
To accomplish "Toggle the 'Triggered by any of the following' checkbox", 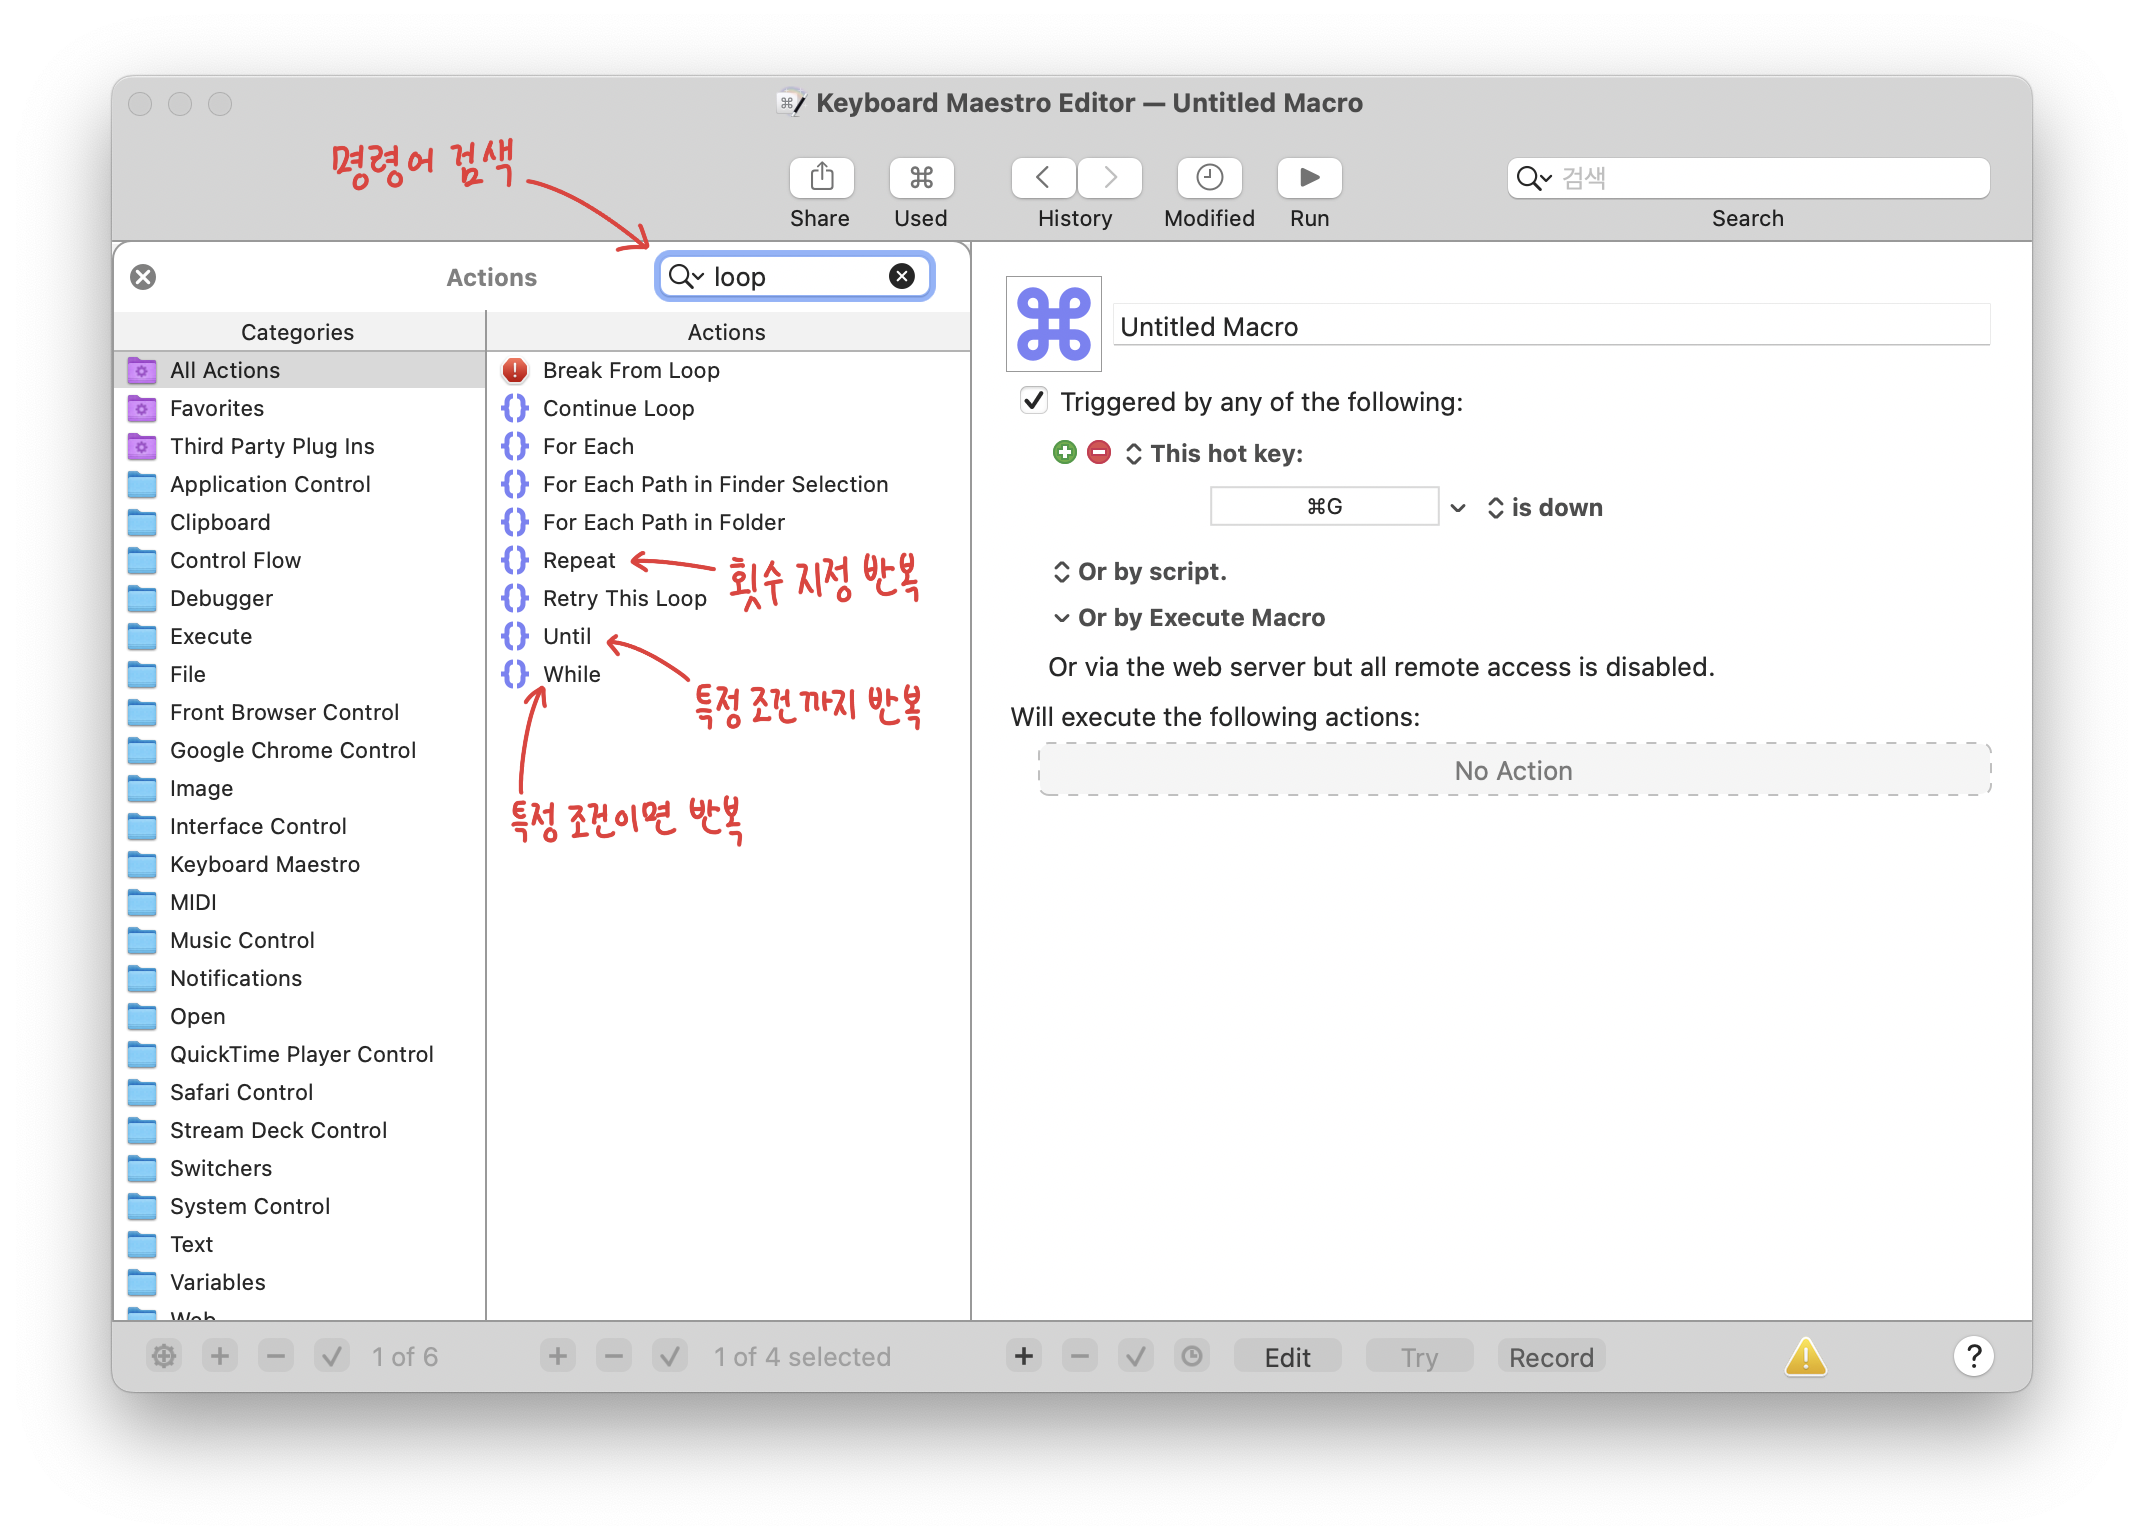I will click(x=1034, y=401).
